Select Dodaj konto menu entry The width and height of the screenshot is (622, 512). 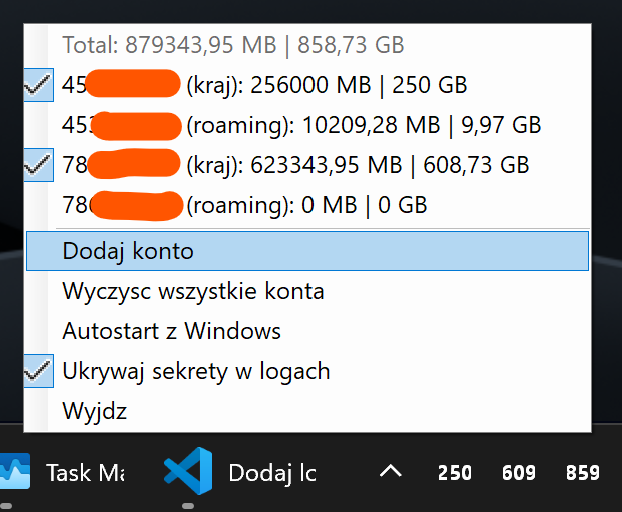pyautogui.click(x=307, y=251)
